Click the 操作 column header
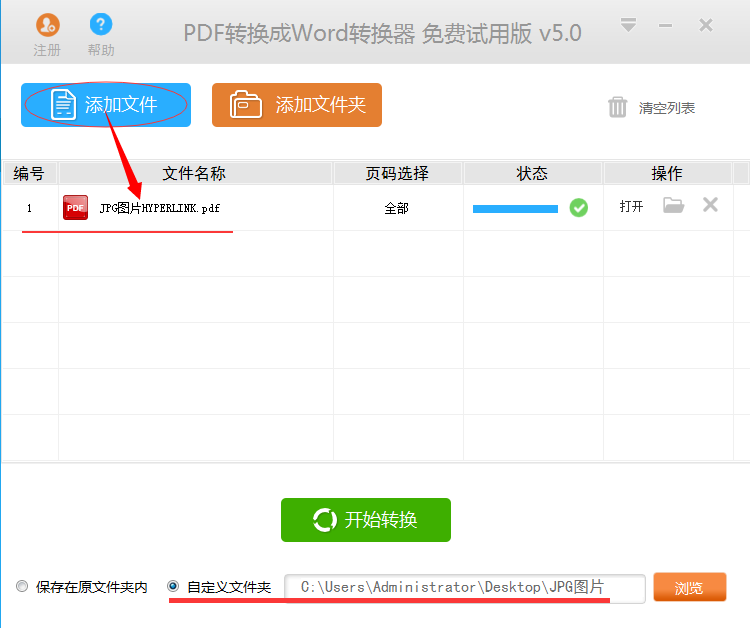Image resolution: width=750 pixels, height=628 pixels. (x=667, y=173)
